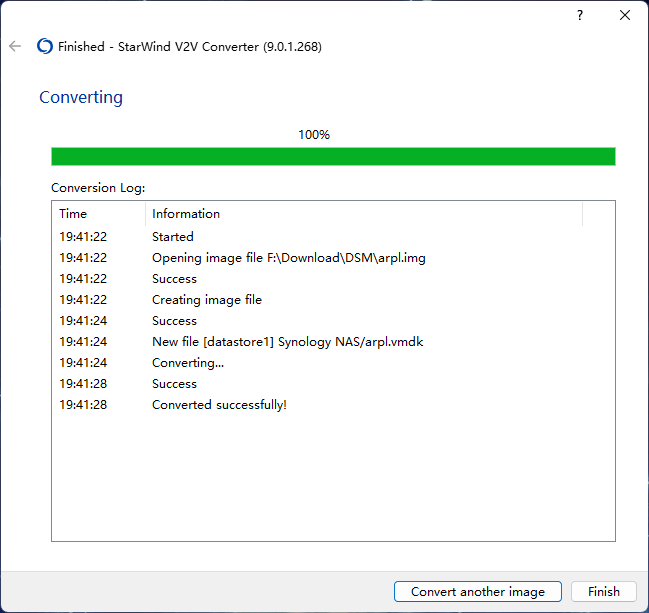Click the Information column header
The width and height of the screenshot is (649, 613).
point(364,214)
